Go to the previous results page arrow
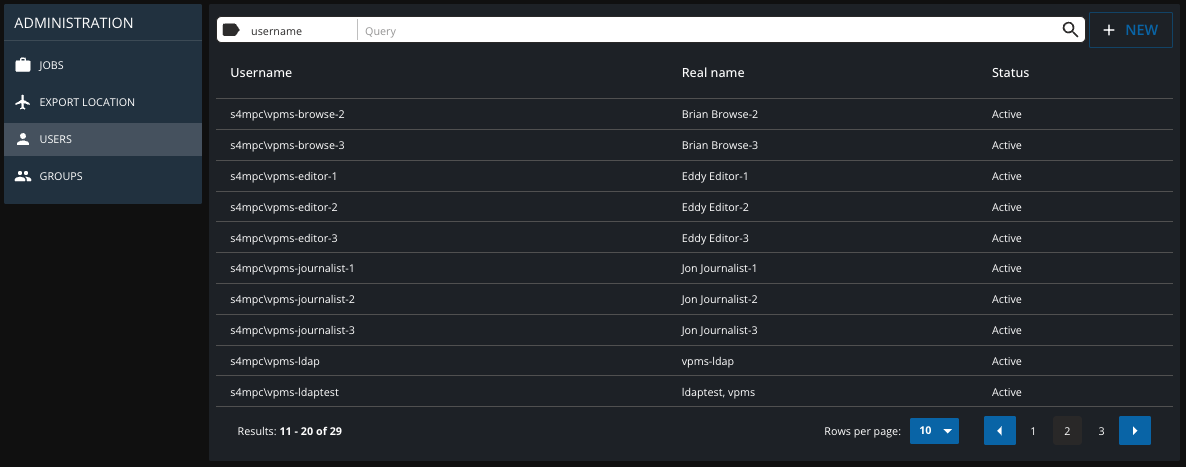Image resolution: width=1186 pixels, height=467 pixels. (999, 431)
